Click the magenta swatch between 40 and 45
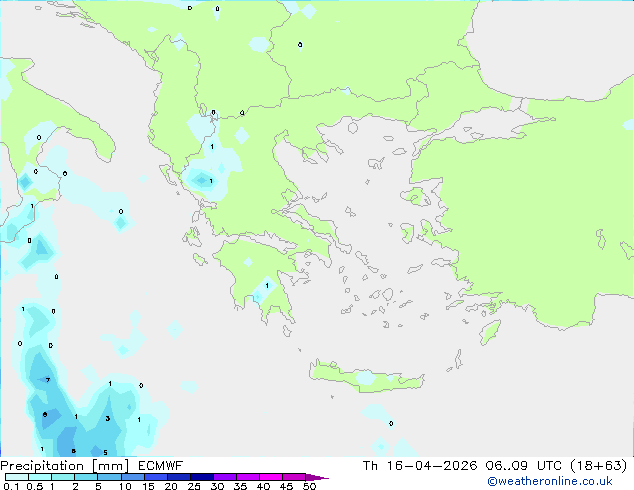Image resolution: width=634 pixels, height=490 pixels. pyautogui.click(x=271, y=477)
